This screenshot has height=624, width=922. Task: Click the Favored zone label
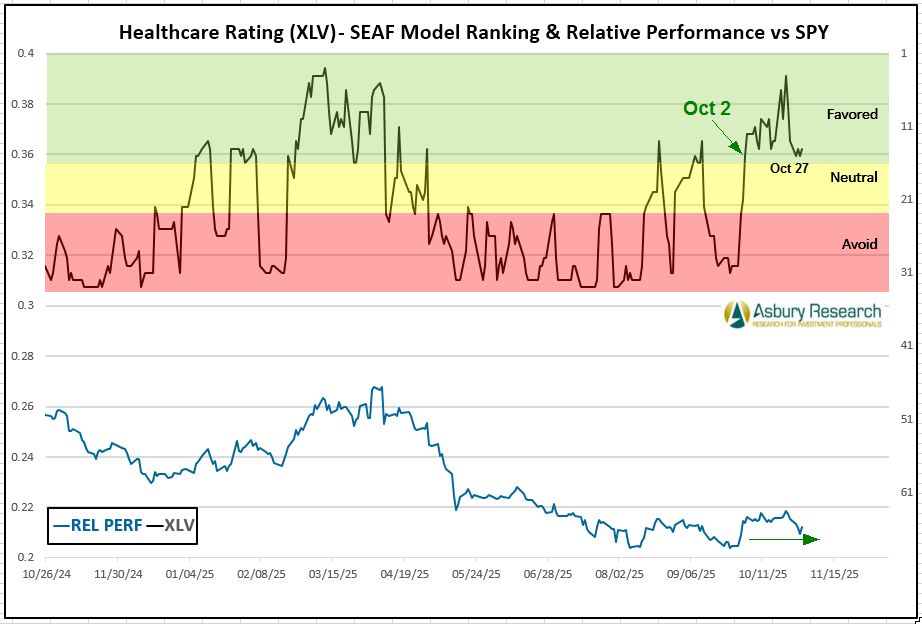851,114
